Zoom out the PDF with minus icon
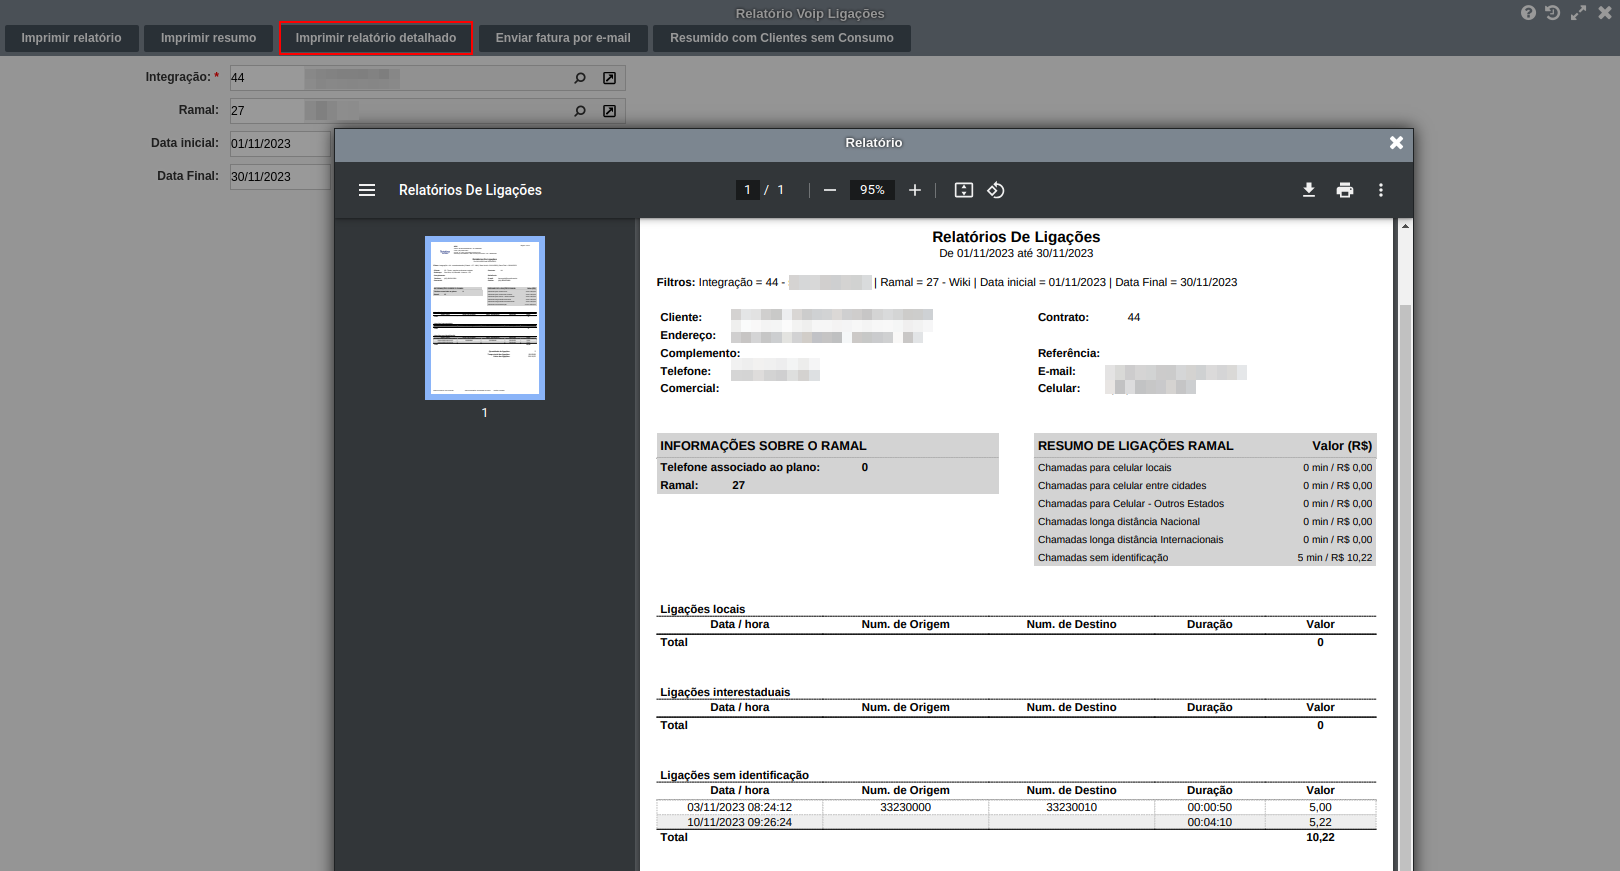 tap(830, 190)
